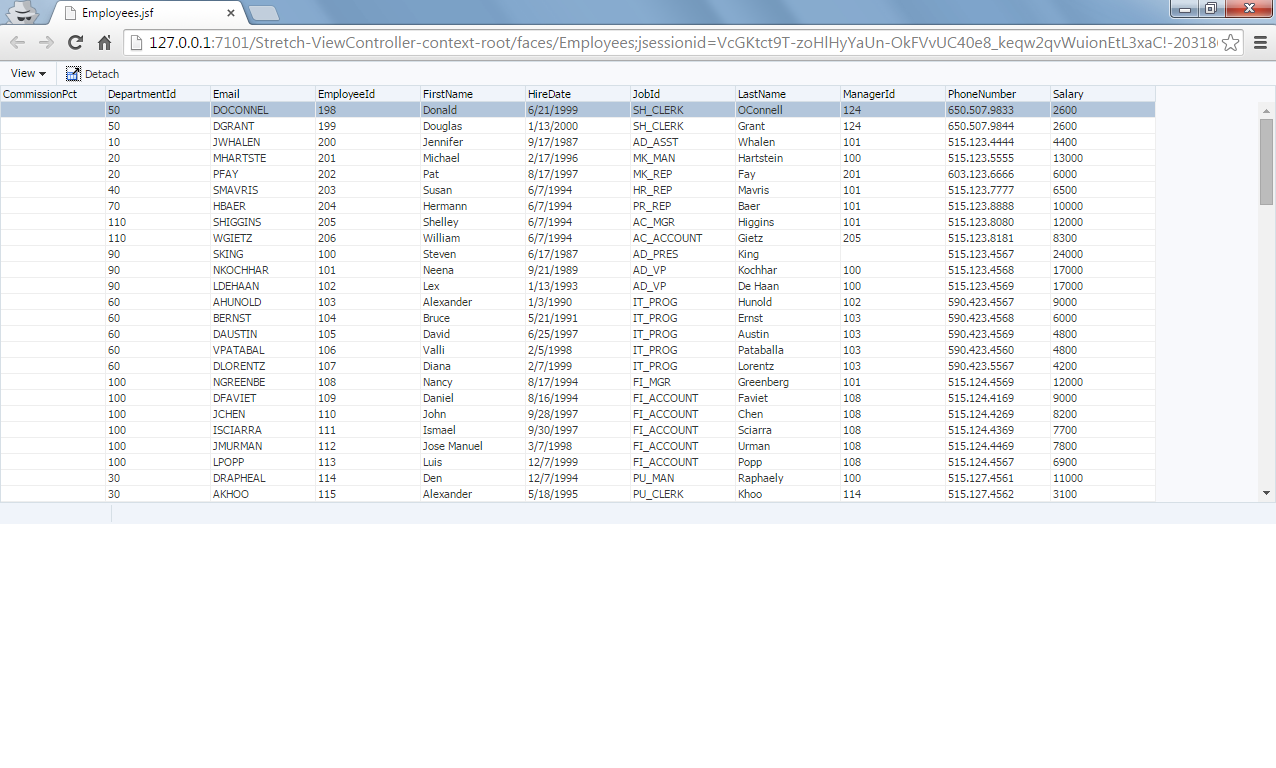The width and height of the screenshot is (1276, 768).
Task: Click the HireDate column header
Action: tap(578, 94)
